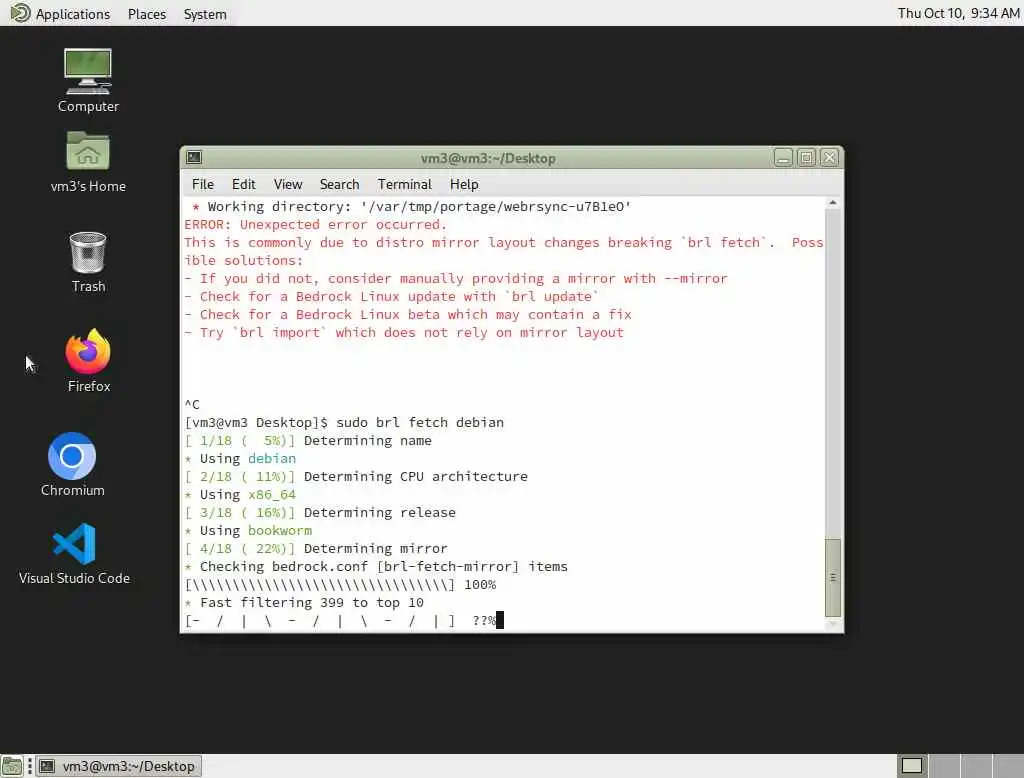
Task: Open the terminal Search menu
Action: (339, 184)
